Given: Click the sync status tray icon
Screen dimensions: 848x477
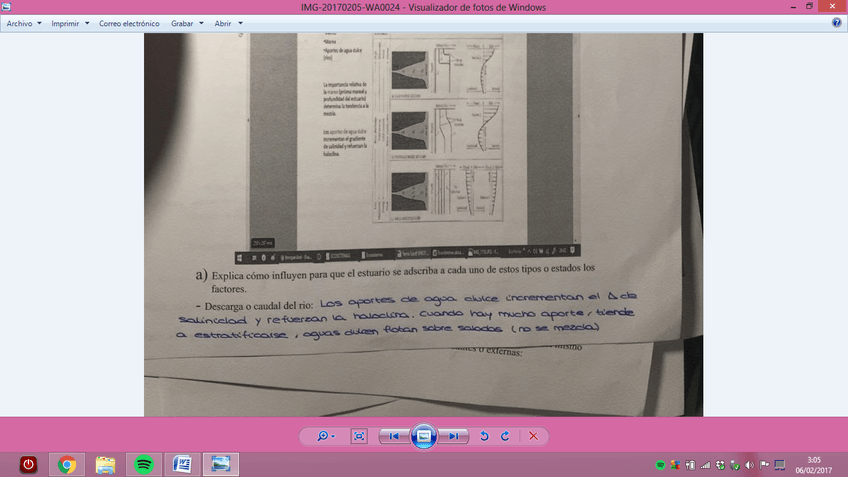Looking at the screenshot, I should tap(720, 465).
